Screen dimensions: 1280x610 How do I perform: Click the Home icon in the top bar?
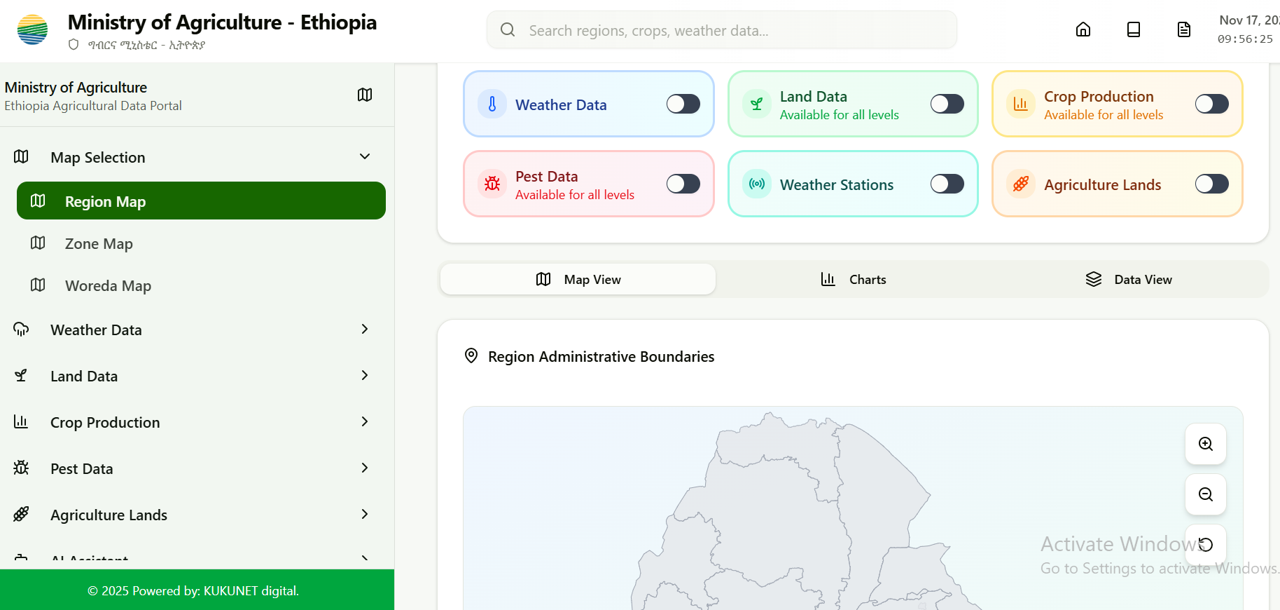pos(1083,29)
